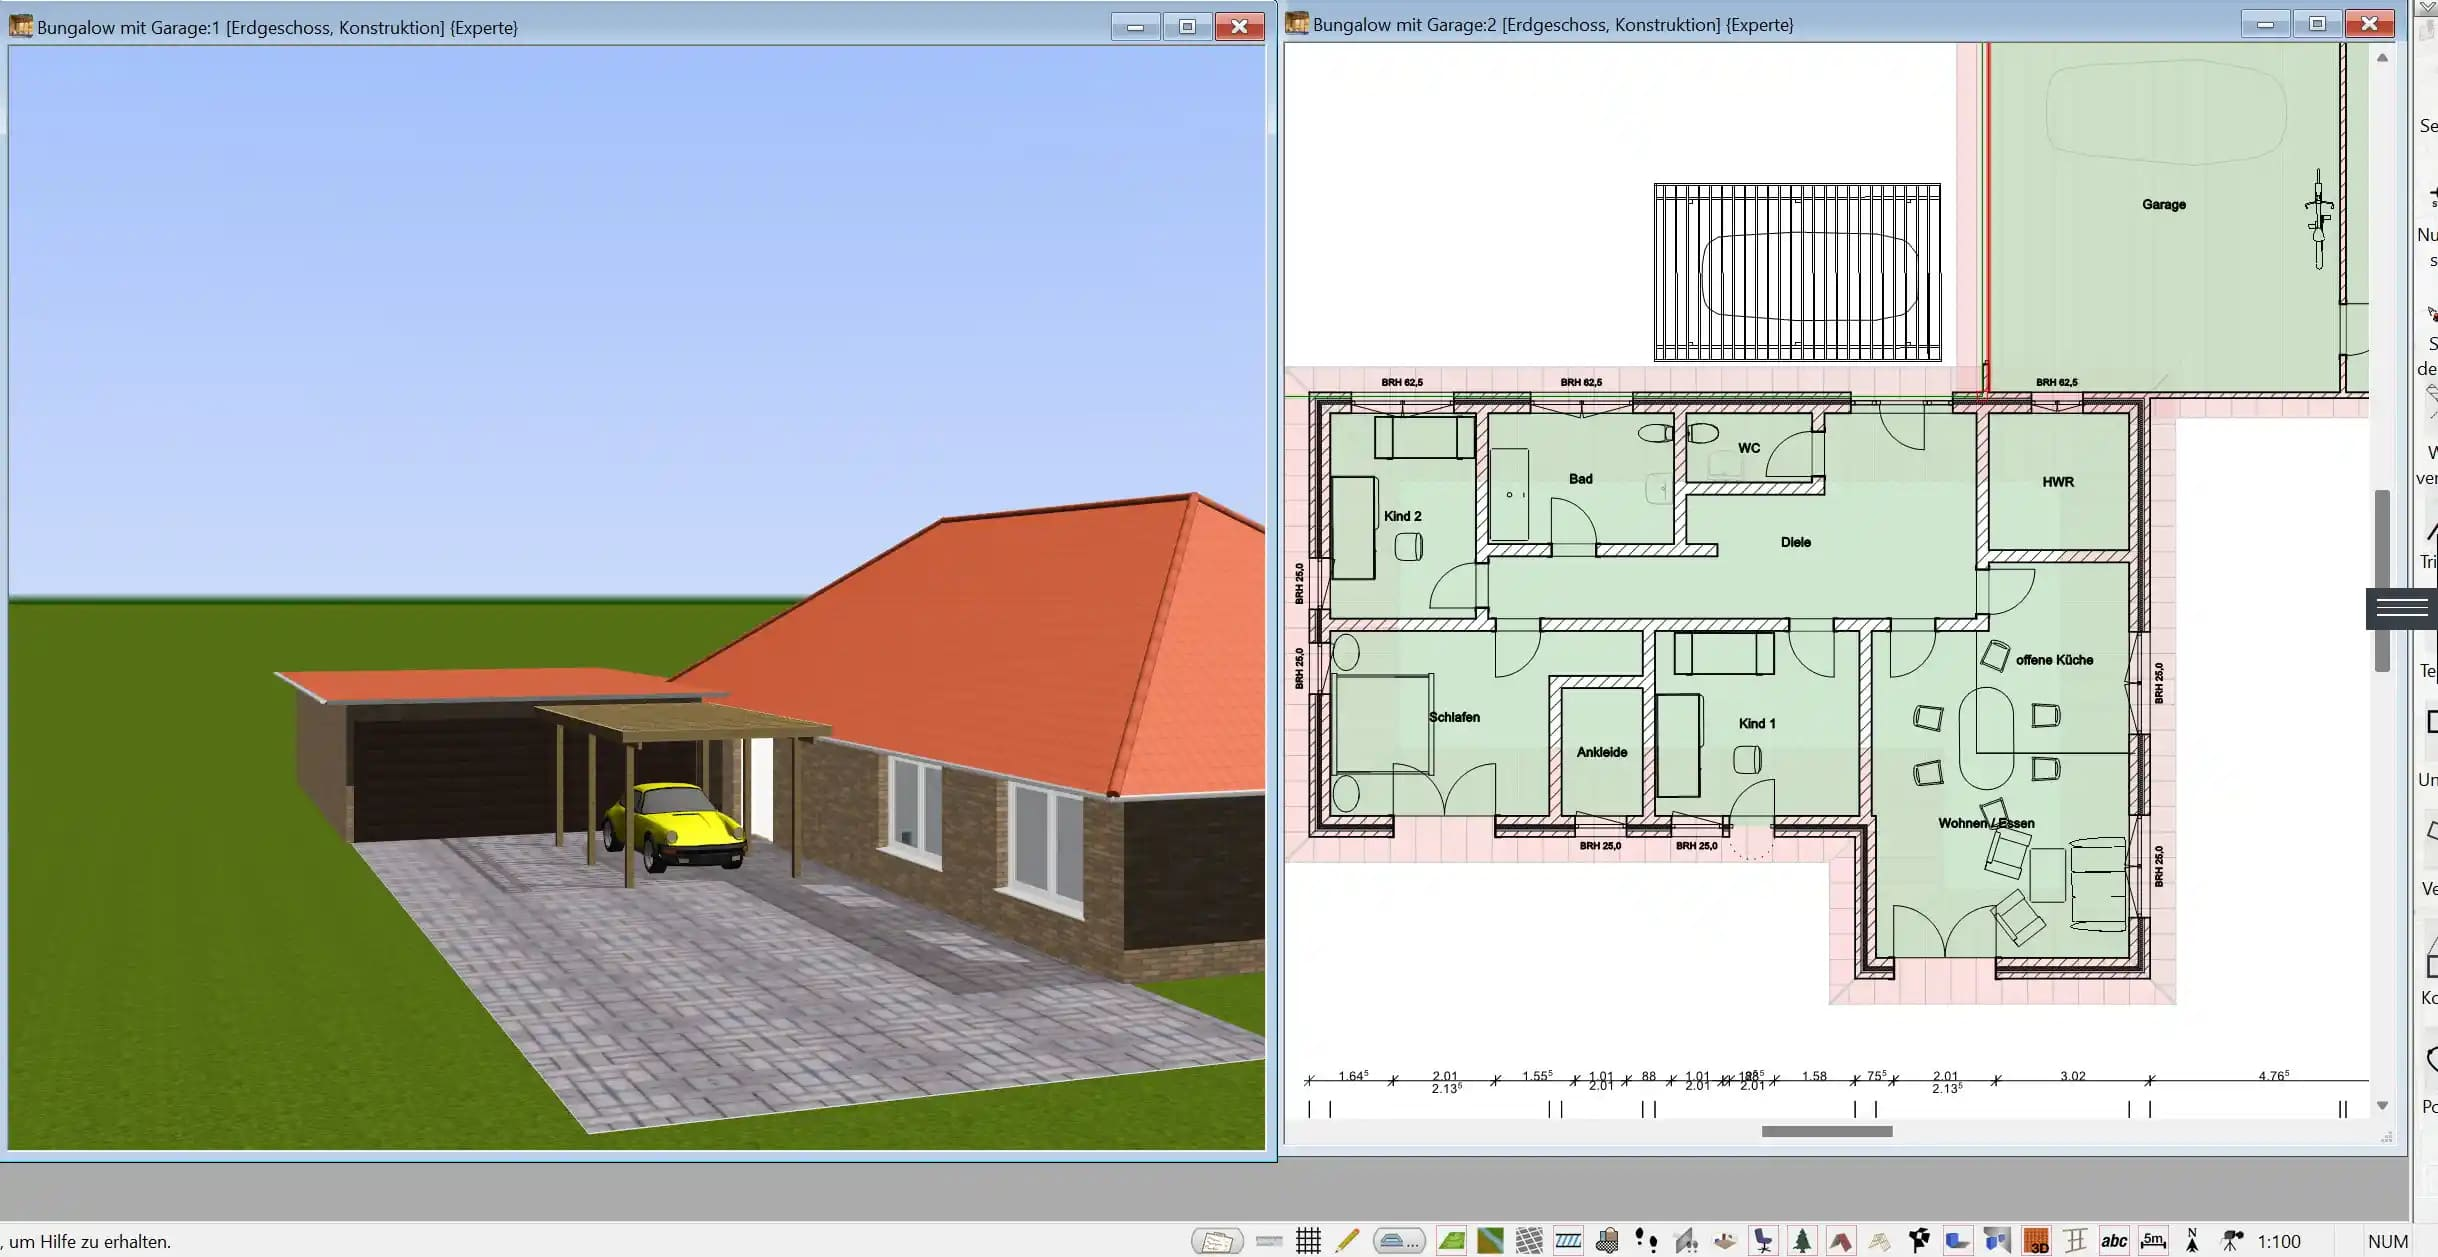This screenshot has height=1257, width=2438.
Task: Click the app icon in Bungalow mit Garage:1 title bar
Action: (x=20, y=25)
